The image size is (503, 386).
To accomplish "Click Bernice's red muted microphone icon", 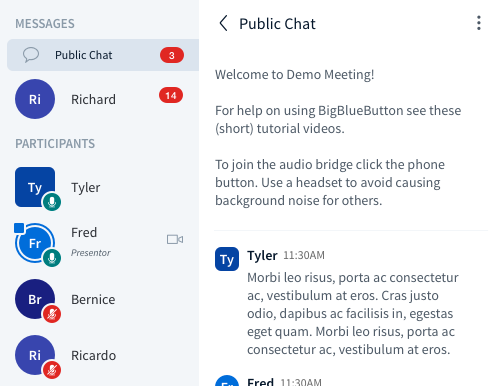I will 52,314.
